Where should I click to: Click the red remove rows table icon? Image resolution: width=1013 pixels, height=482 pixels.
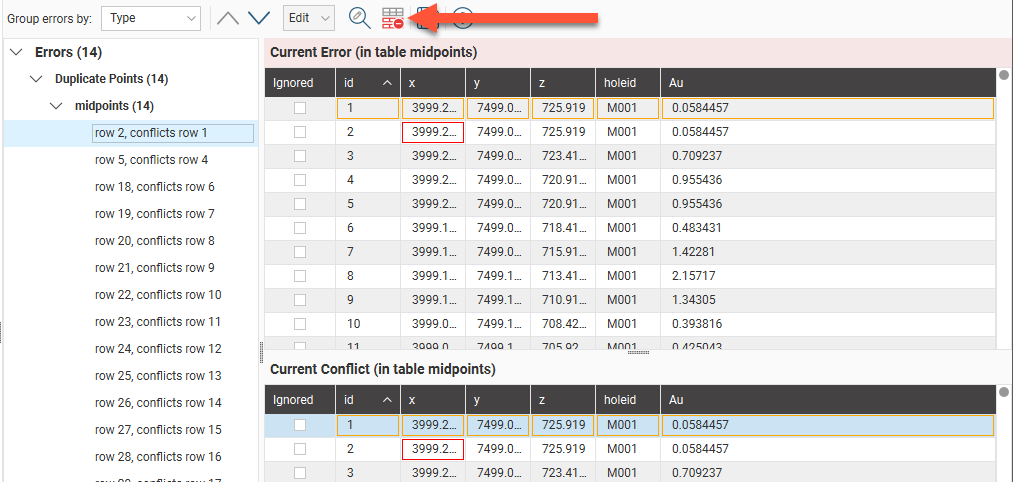point(392,17)
